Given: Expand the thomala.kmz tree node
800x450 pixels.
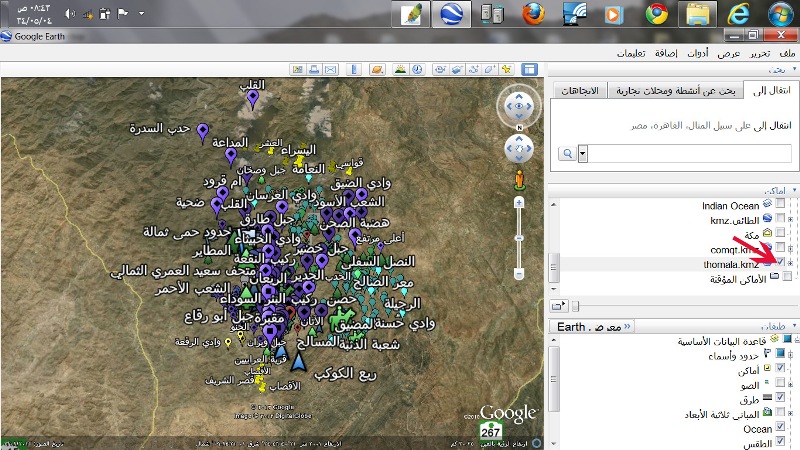Looking at the screenshot, I should coord(791,263).
